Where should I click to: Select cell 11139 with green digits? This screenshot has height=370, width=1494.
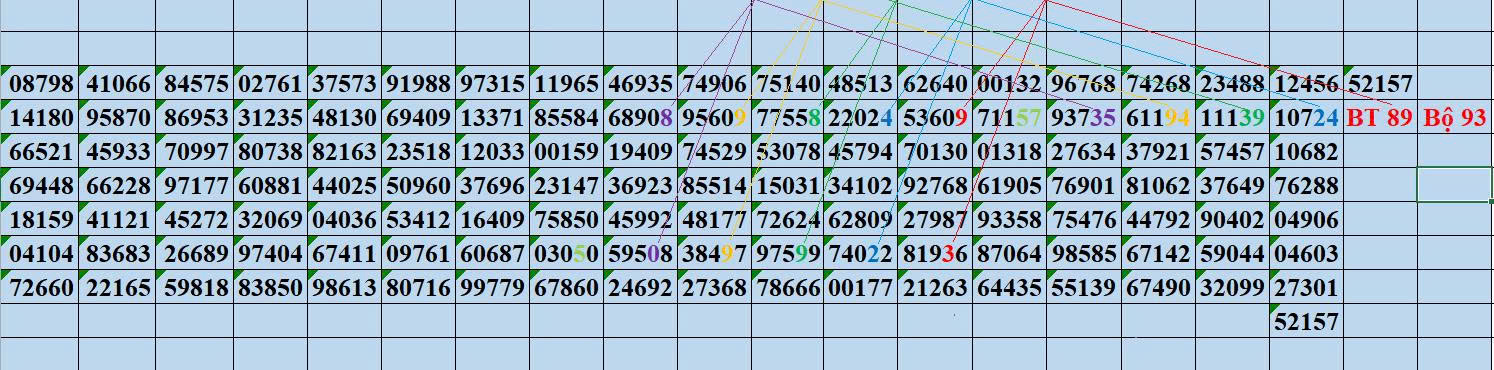[x=1232, y=118]
